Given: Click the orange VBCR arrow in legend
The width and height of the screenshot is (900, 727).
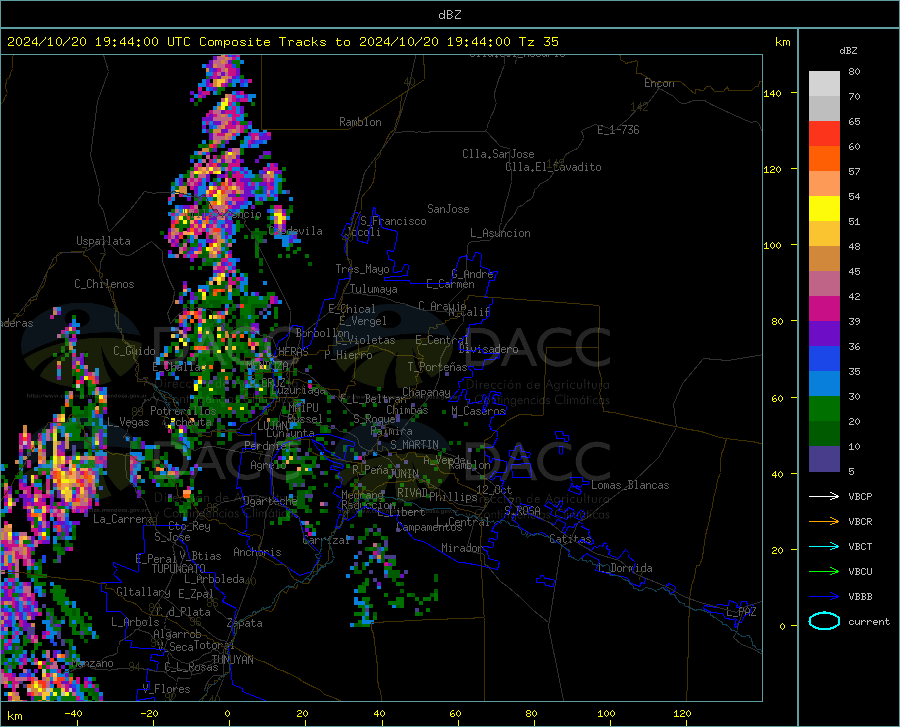Looking at the screenshot, I should [x=824, y=521].
